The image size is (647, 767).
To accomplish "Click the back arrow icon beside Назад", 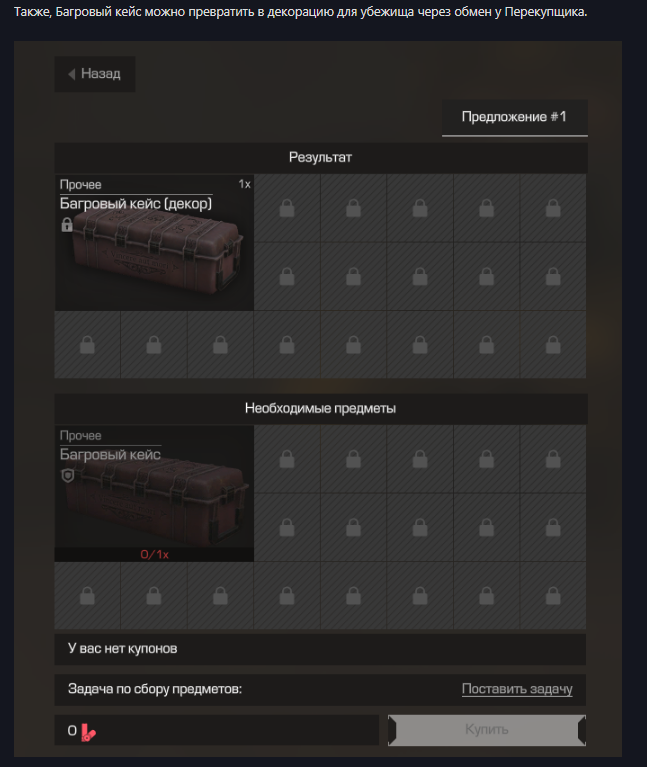I will point(72,74).
